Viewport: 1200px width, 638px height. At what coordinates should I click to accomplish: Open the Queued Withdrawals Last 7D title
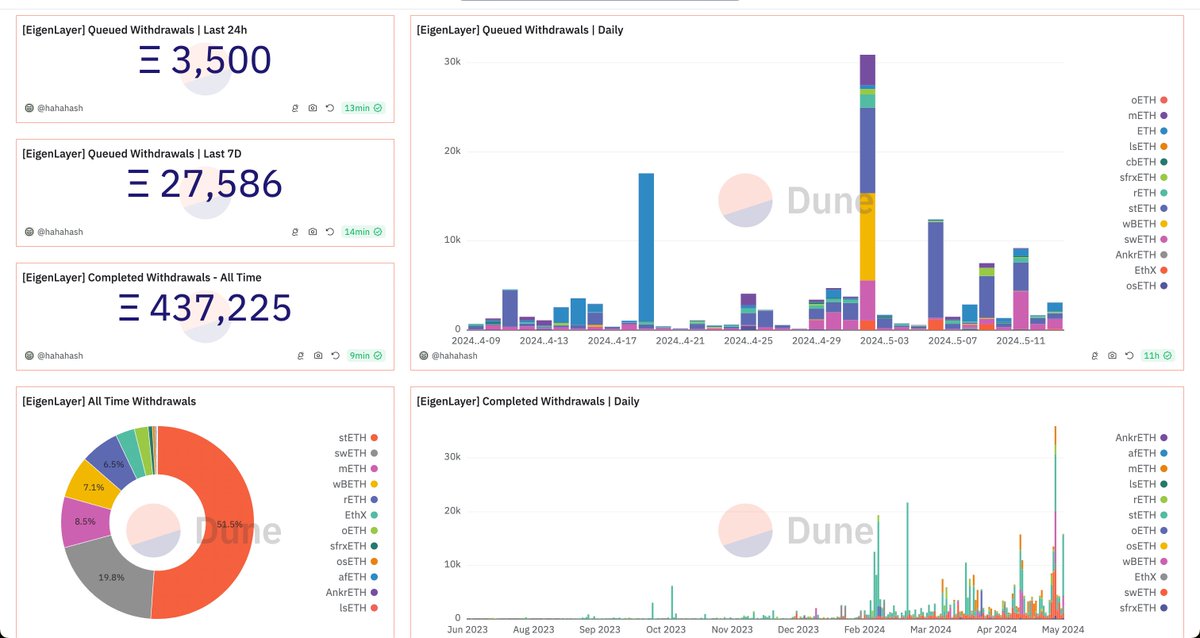click(132, 153)
